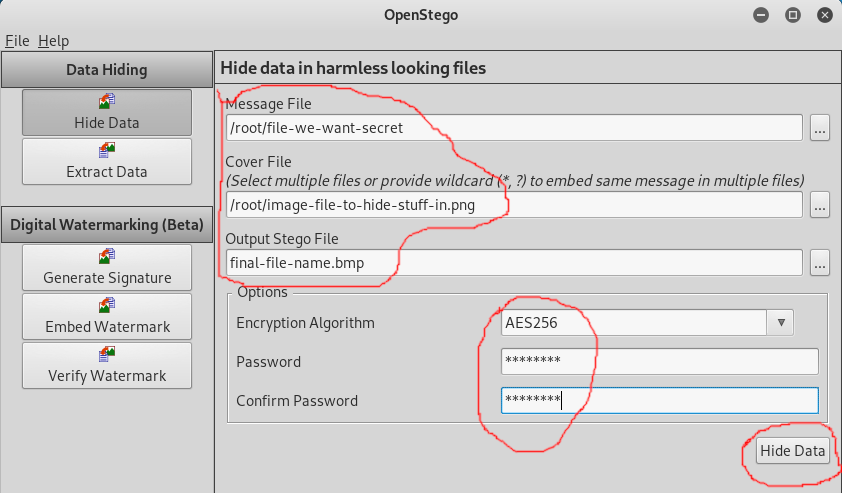Open the Verify Watermark tool

coord(107,365)
